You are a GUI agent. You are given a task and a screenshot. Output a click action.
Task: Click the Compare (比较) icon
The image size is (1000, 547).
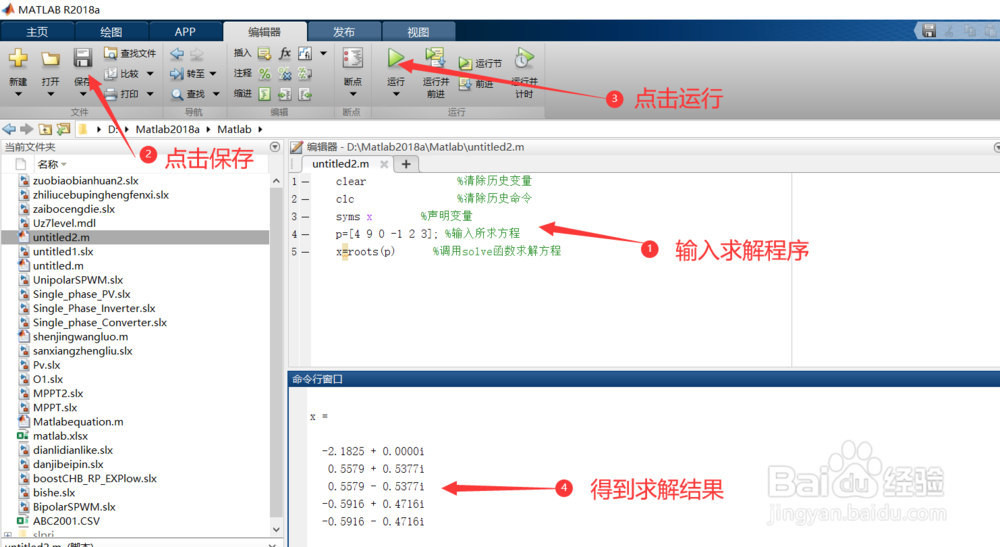pyautogui.click(x=110, y=74)
